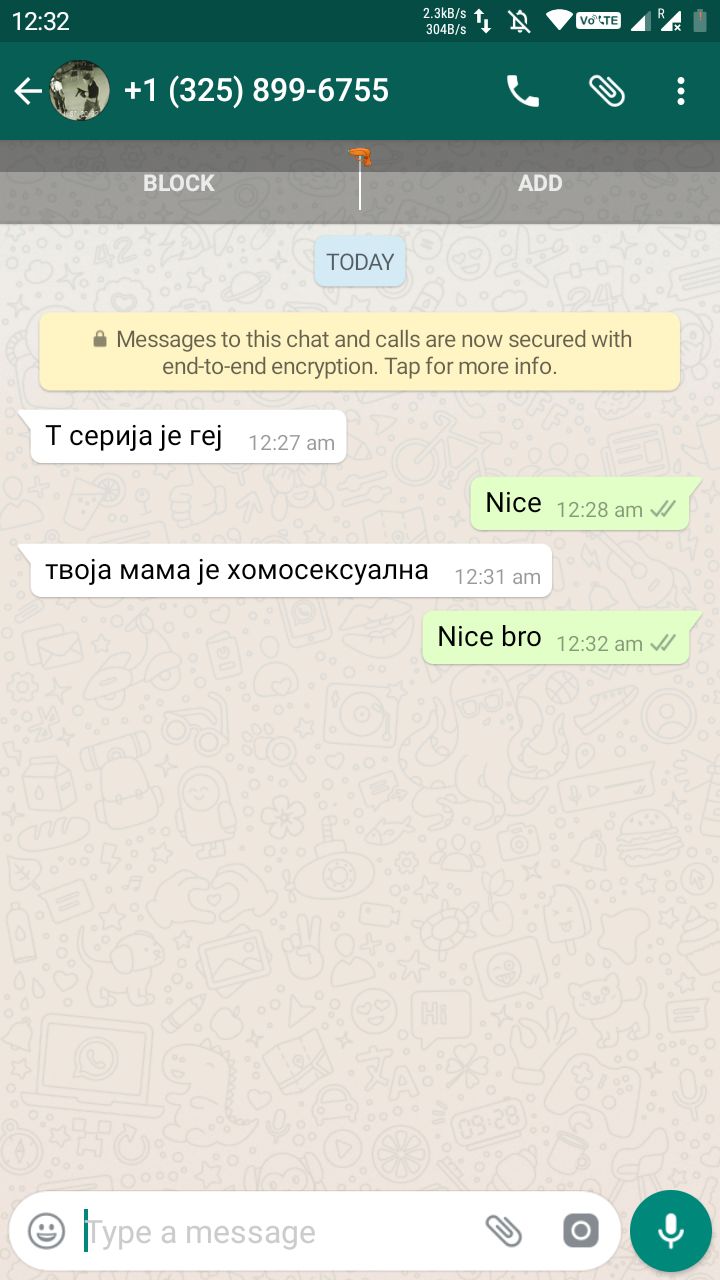Open camera from message box

coord(580,1231)
